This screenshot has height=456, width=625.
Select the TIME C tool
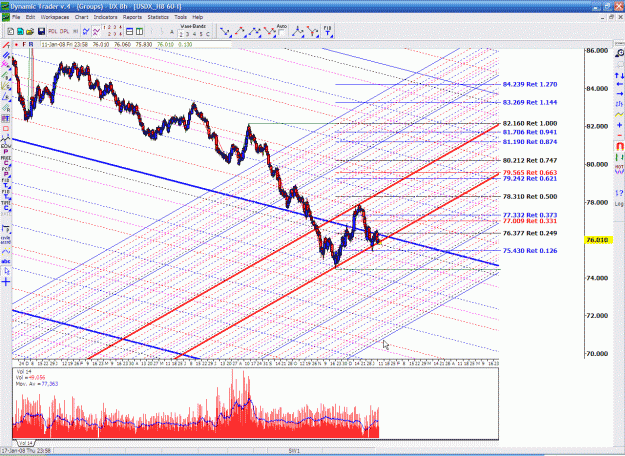[x=6, y=205]
